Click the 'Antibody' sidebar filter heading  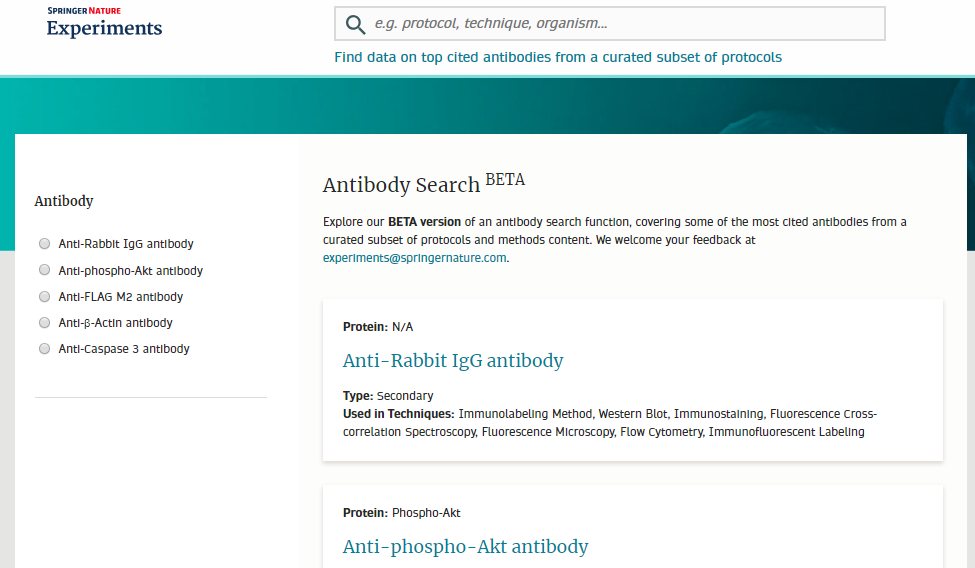pos(64,201)
